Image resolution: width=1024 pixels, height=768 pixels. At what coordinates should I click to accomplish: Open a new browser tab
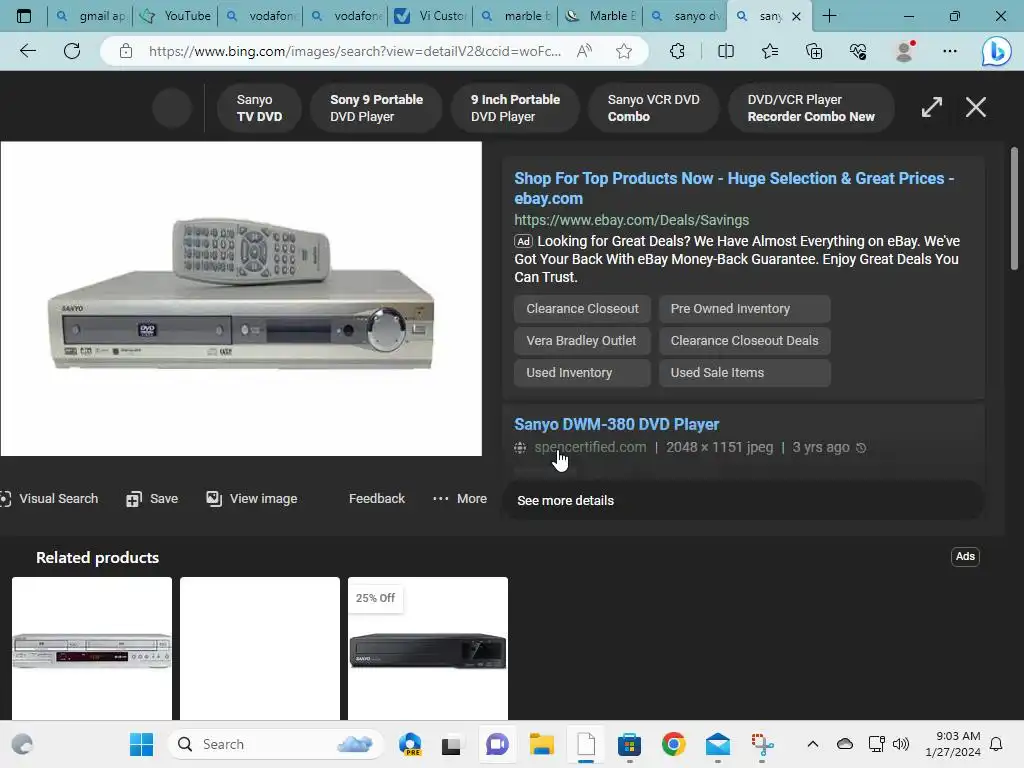tap(829, 16)
